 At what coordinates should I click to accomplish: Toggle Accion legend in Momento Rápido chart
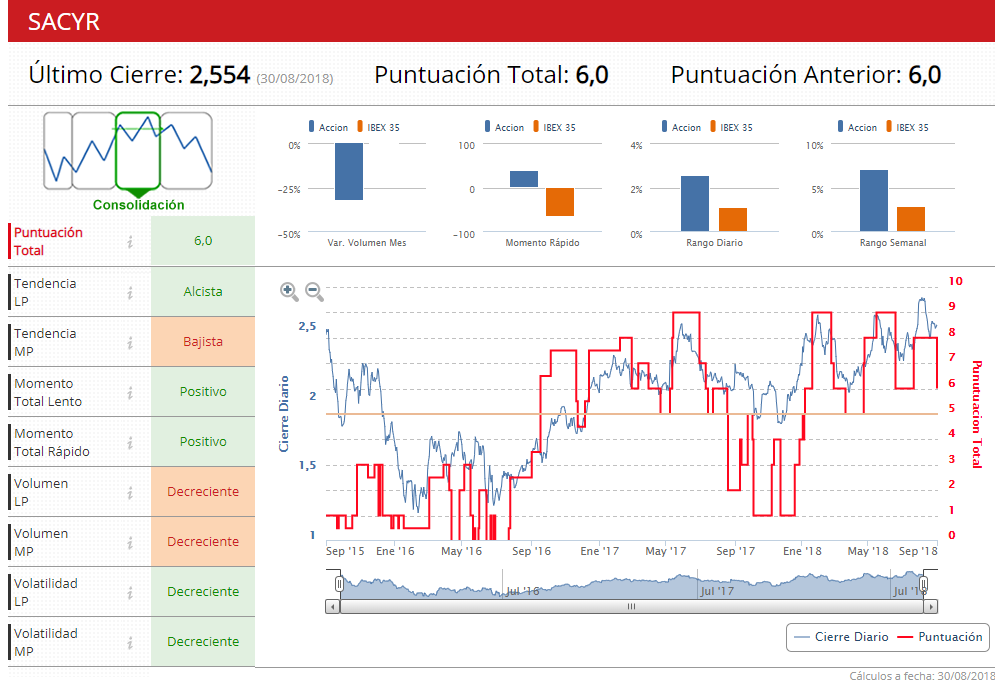point(504,127)
